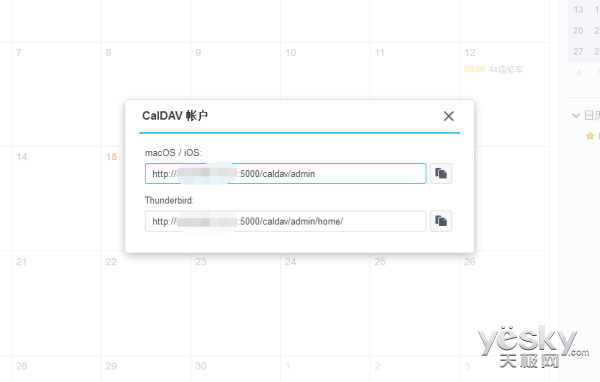Copy the macOS / iOS CalDAV URL

point(441,173)
